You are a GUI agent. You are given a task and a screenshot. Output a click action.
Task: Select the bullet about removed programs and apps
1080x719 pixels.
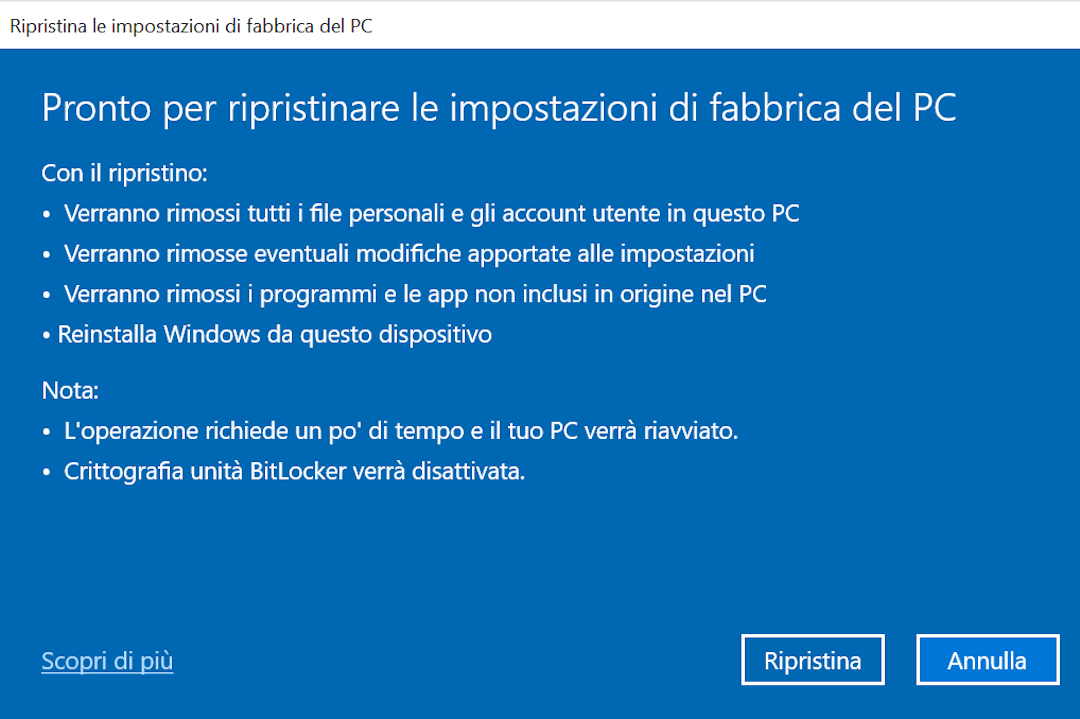tap(412, 293)
